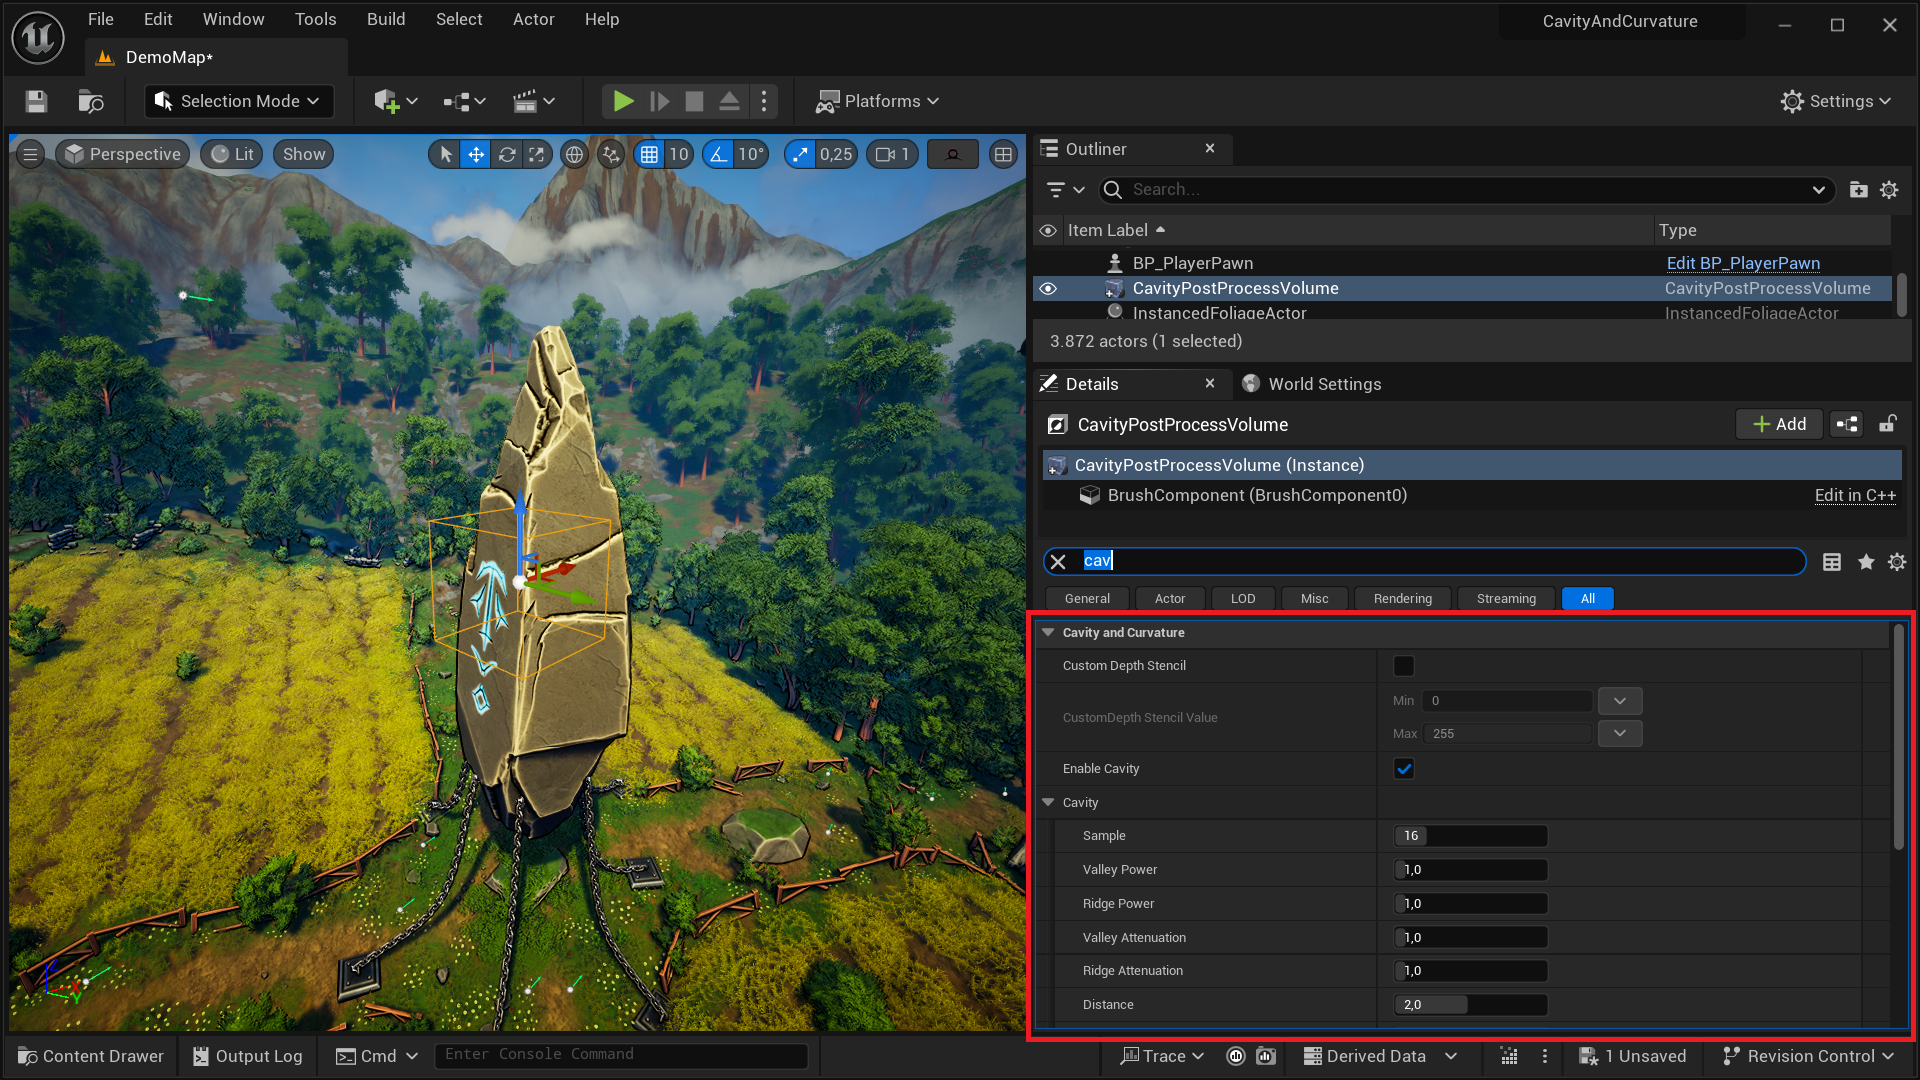Open Outliner filter options
1920x1080 pixels.
coord(1065,189)
